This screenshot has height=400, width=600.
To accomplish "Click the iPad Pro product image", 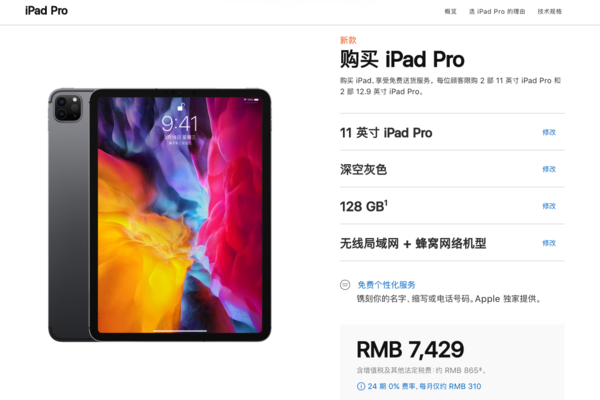I will tap(160, 215).
